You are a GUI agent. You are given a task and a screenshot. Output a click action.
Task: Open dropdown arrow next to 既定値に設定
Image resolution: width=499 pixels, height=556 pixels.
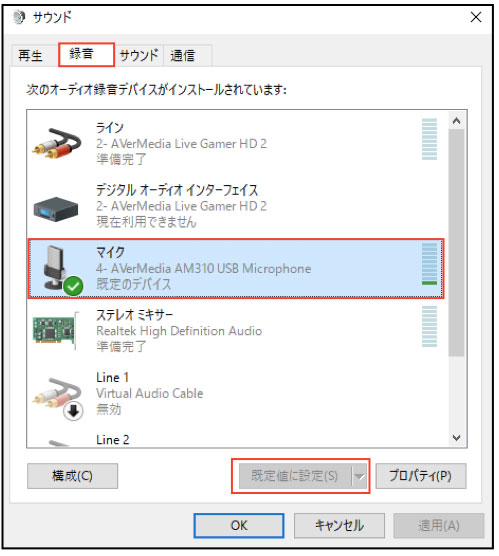point(360,476)
